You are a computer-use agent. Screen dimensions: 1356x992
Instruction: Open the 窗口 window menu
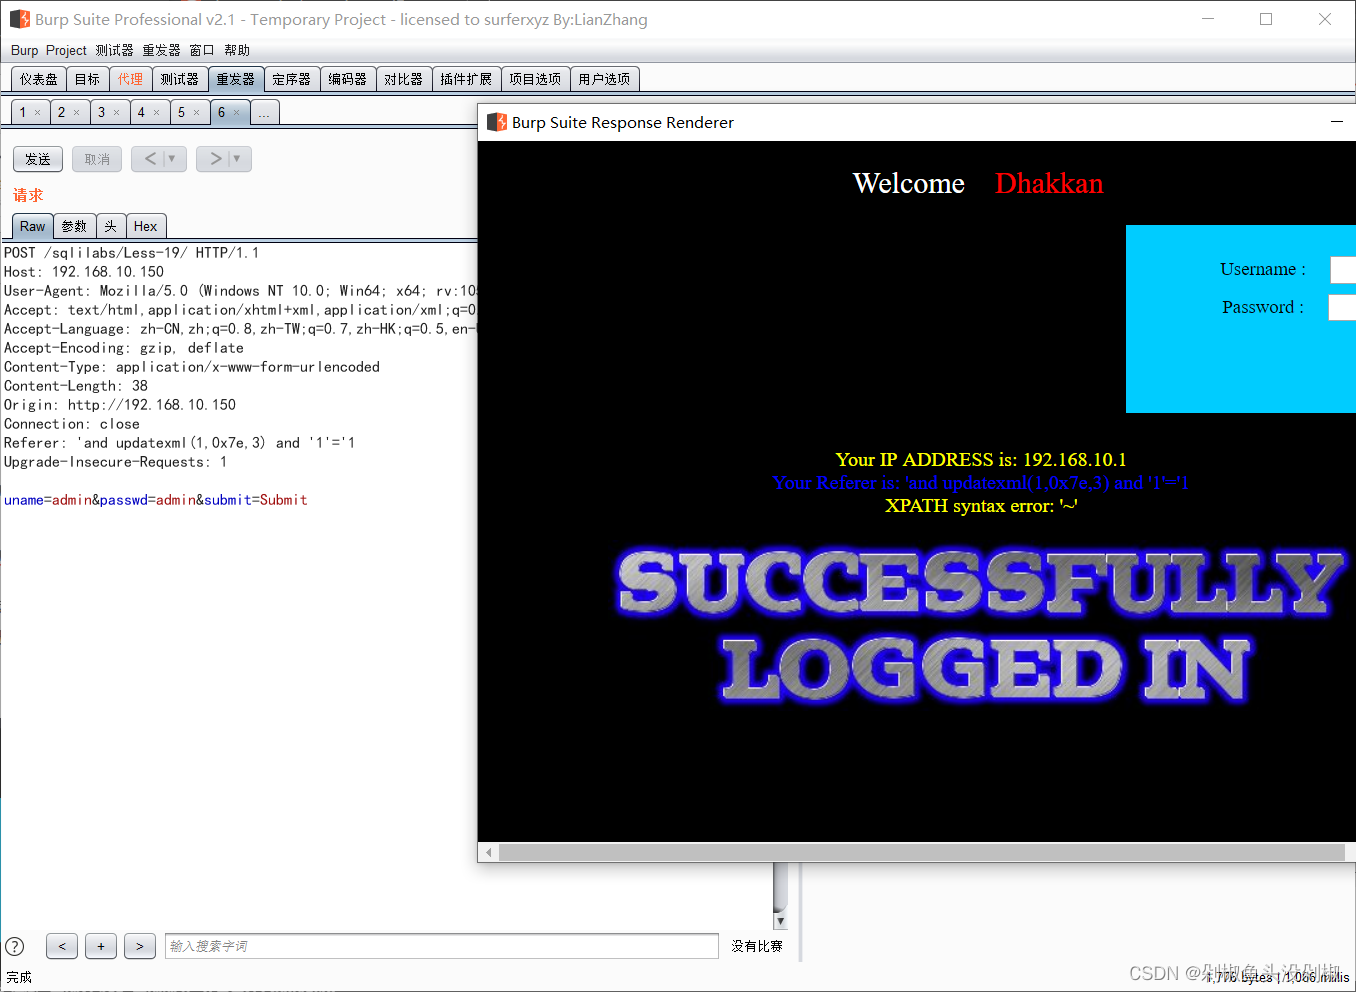pos(202,50)
